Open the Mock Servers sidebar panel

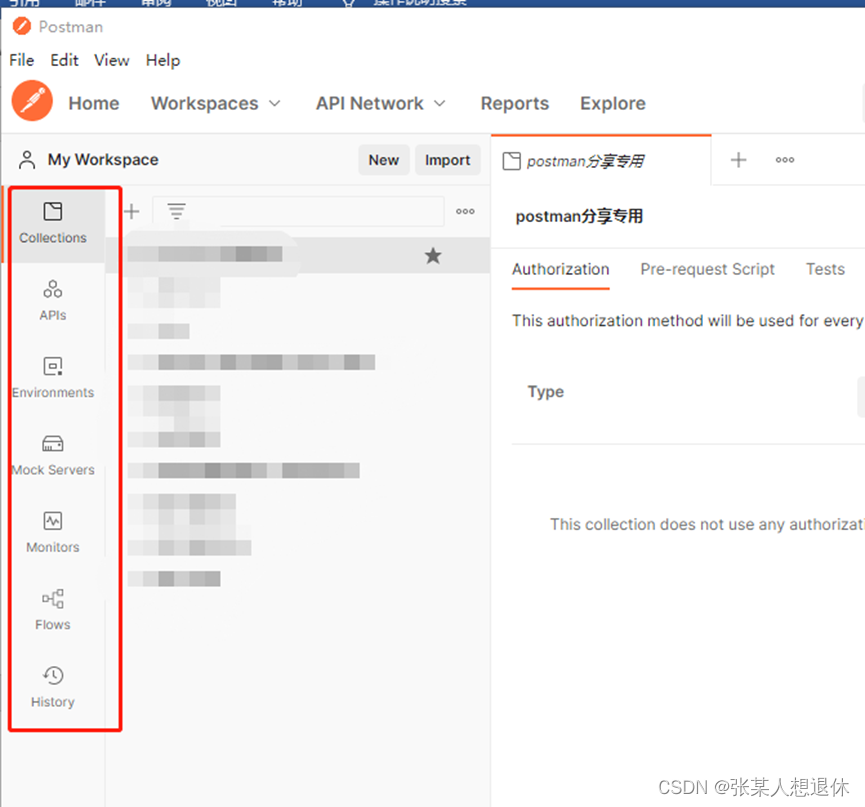(x=53, y=455)
